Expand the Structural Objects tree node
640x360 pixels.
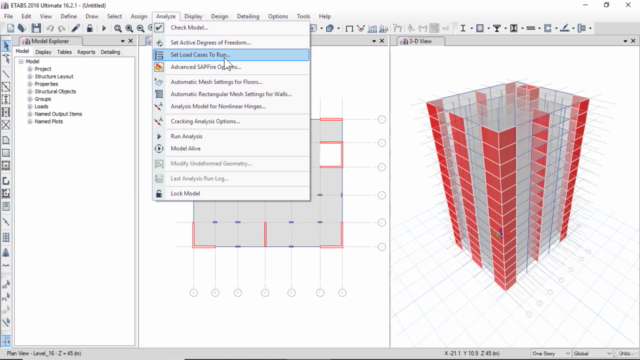tap(30, 91)
